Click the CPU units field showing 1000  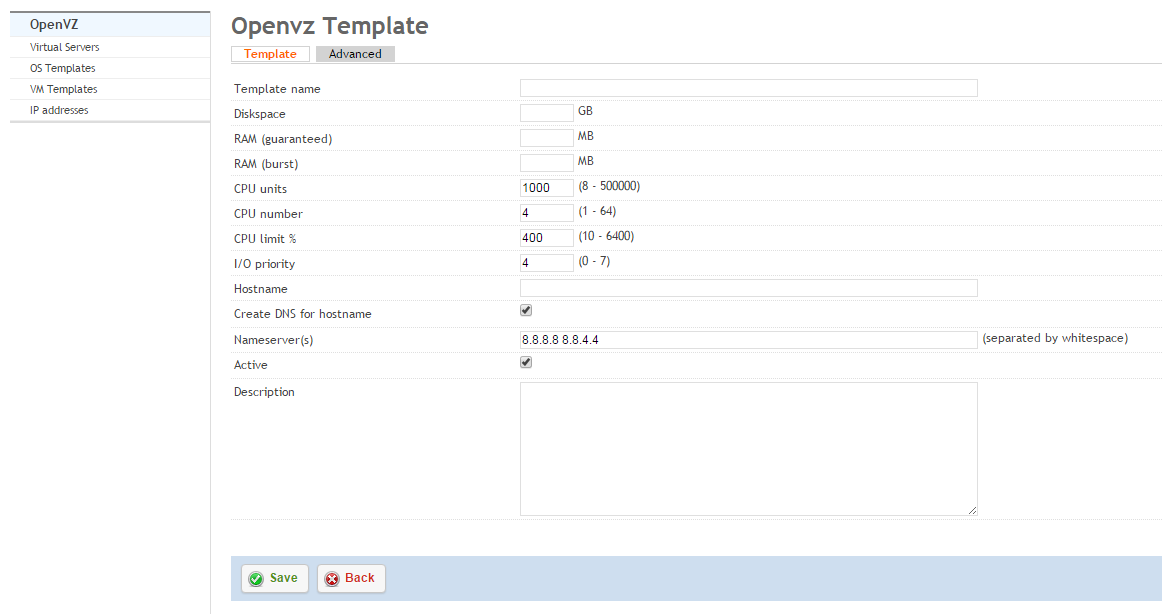[x=547, y=188]
